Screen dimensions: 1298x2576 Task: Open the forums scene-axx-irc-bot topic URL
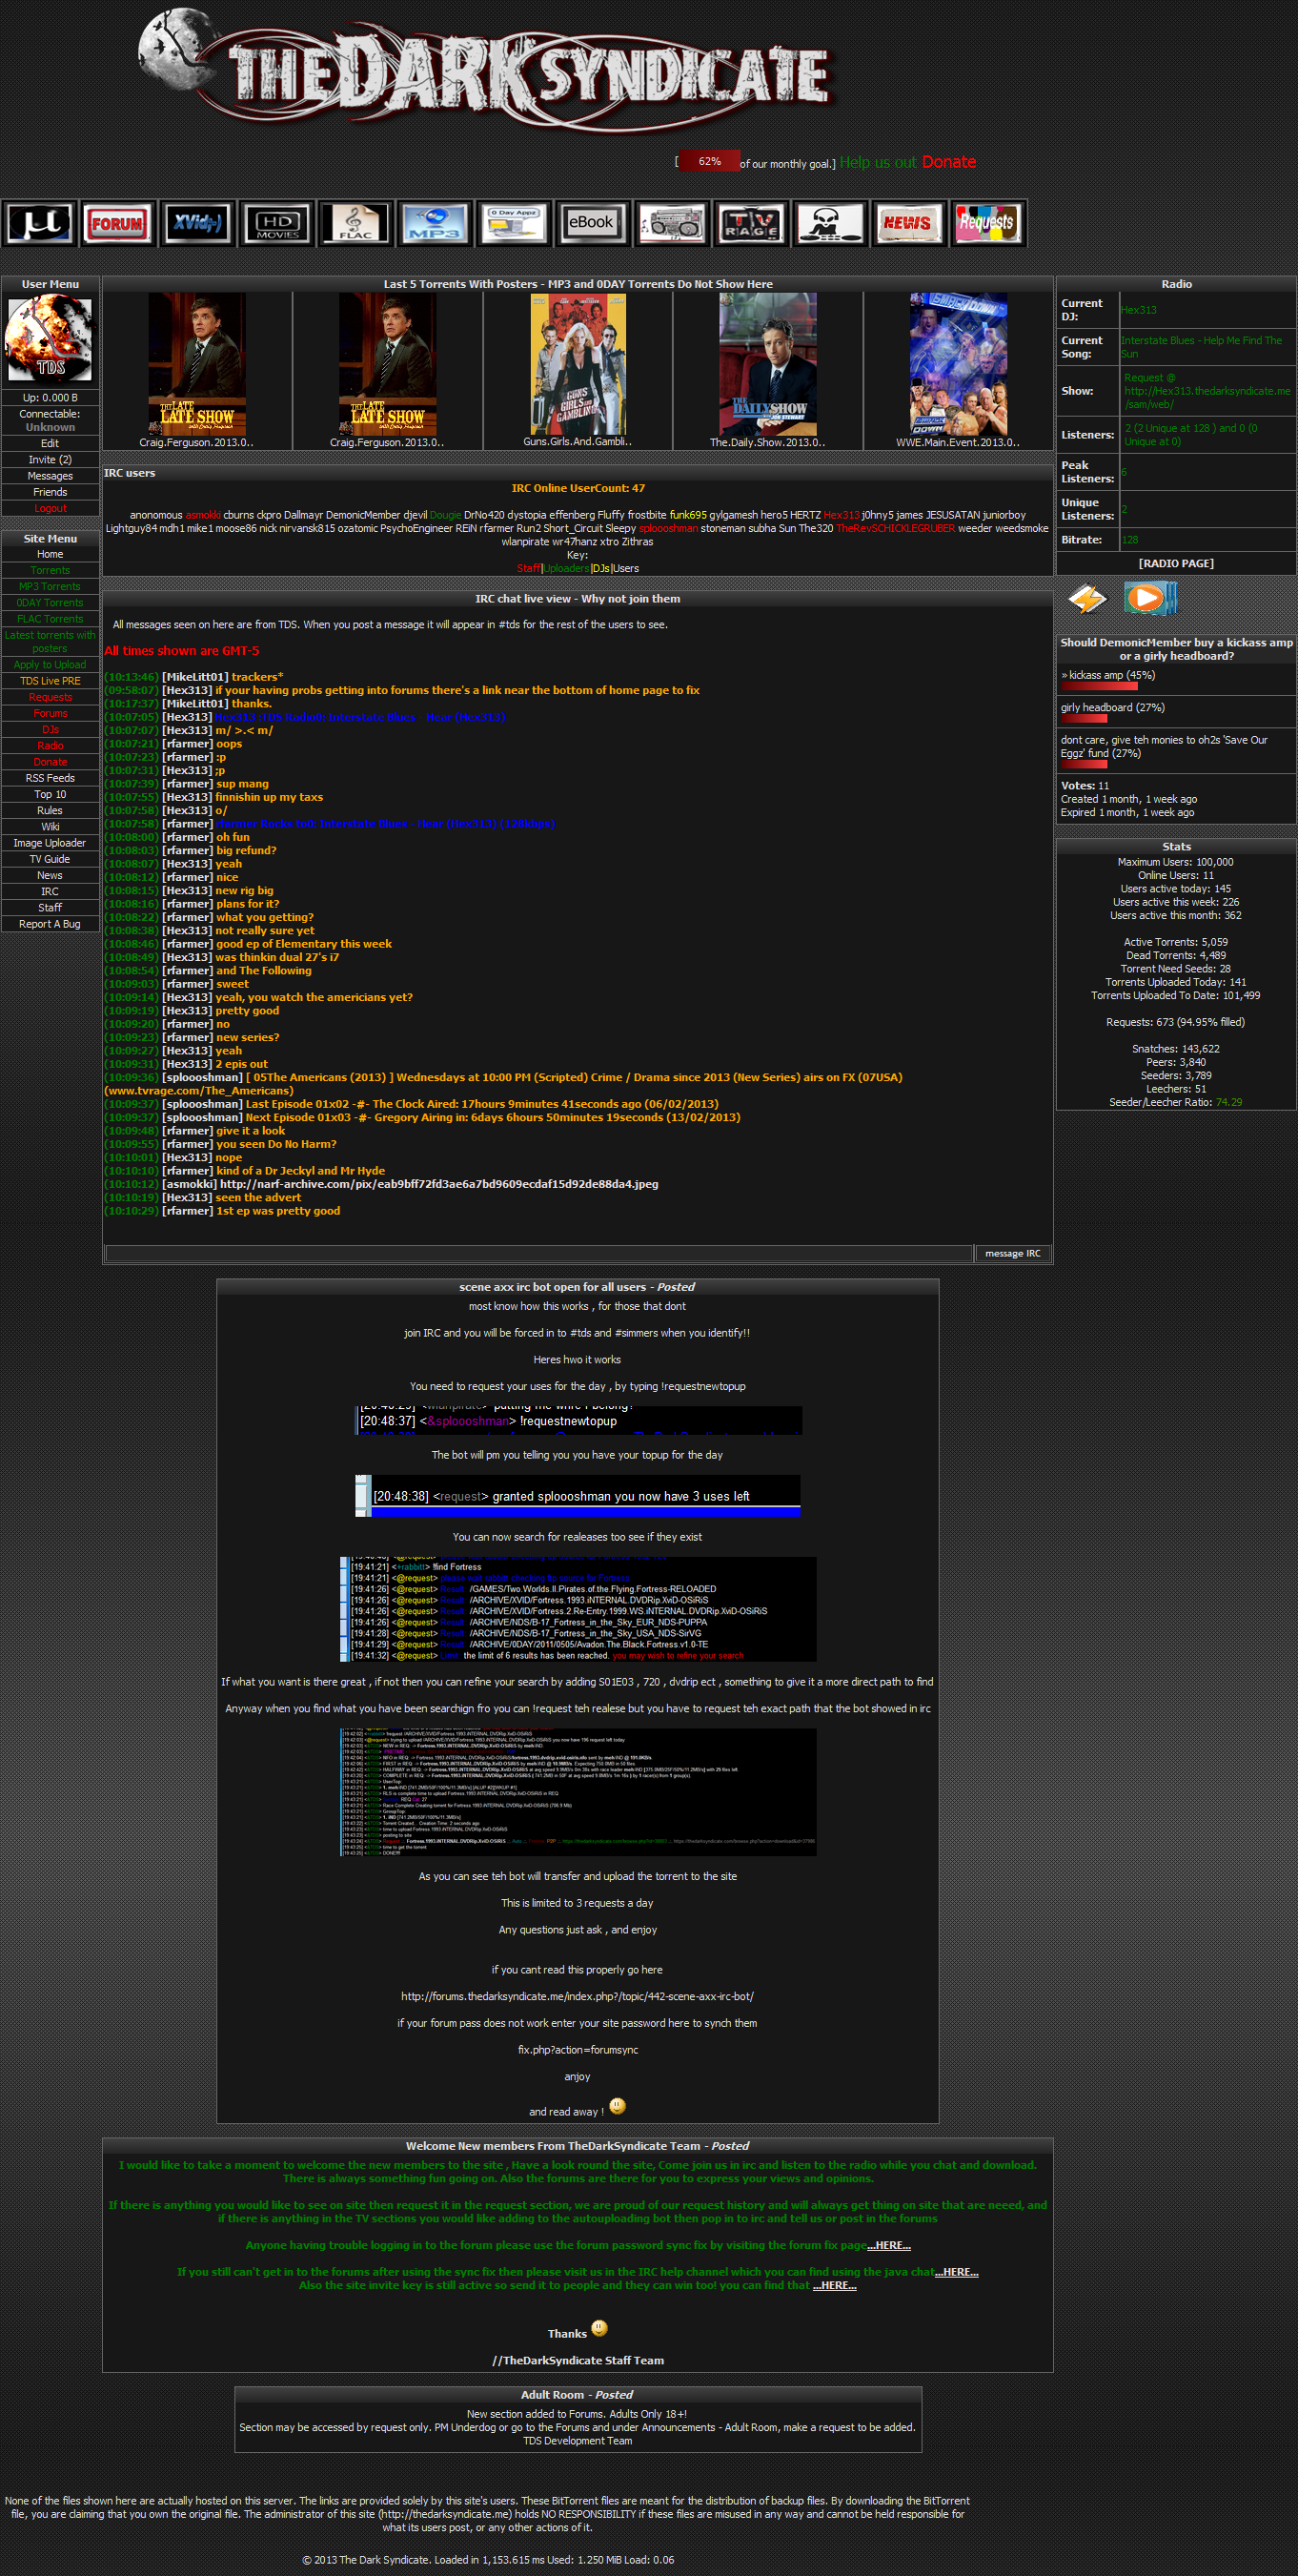[x=577, y=1996]
